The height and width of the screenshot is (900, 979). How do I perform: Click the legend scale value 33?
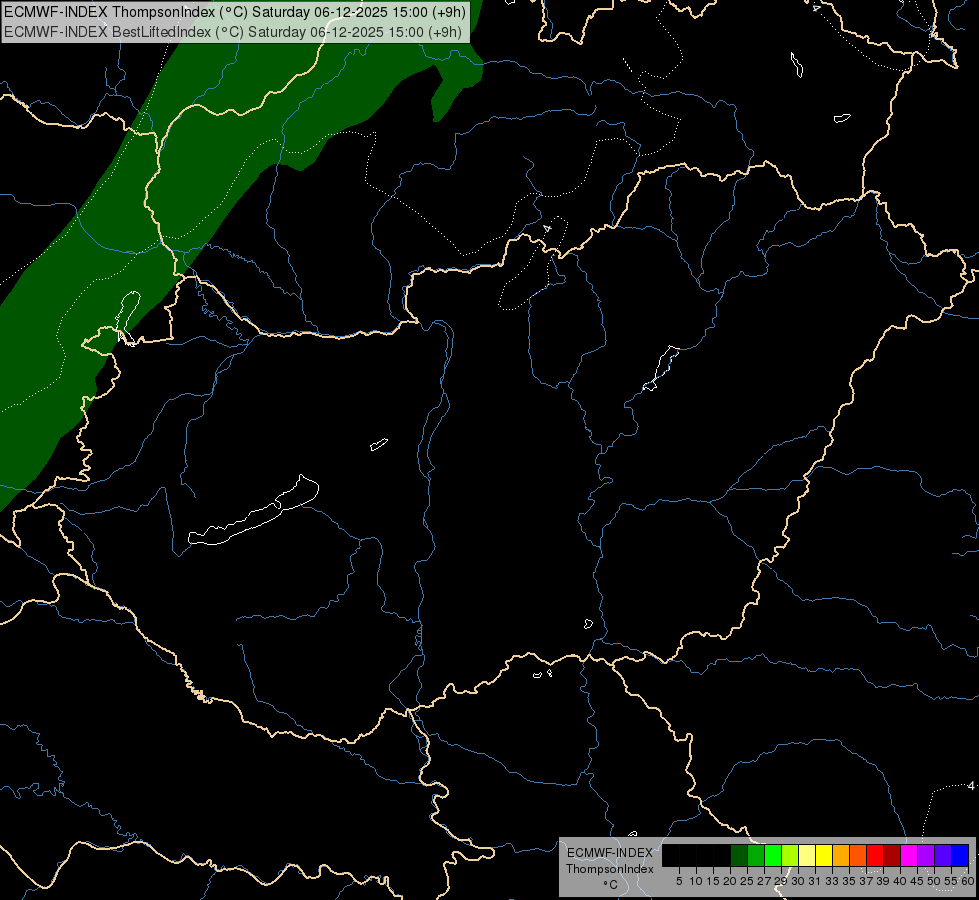point(832,881)
